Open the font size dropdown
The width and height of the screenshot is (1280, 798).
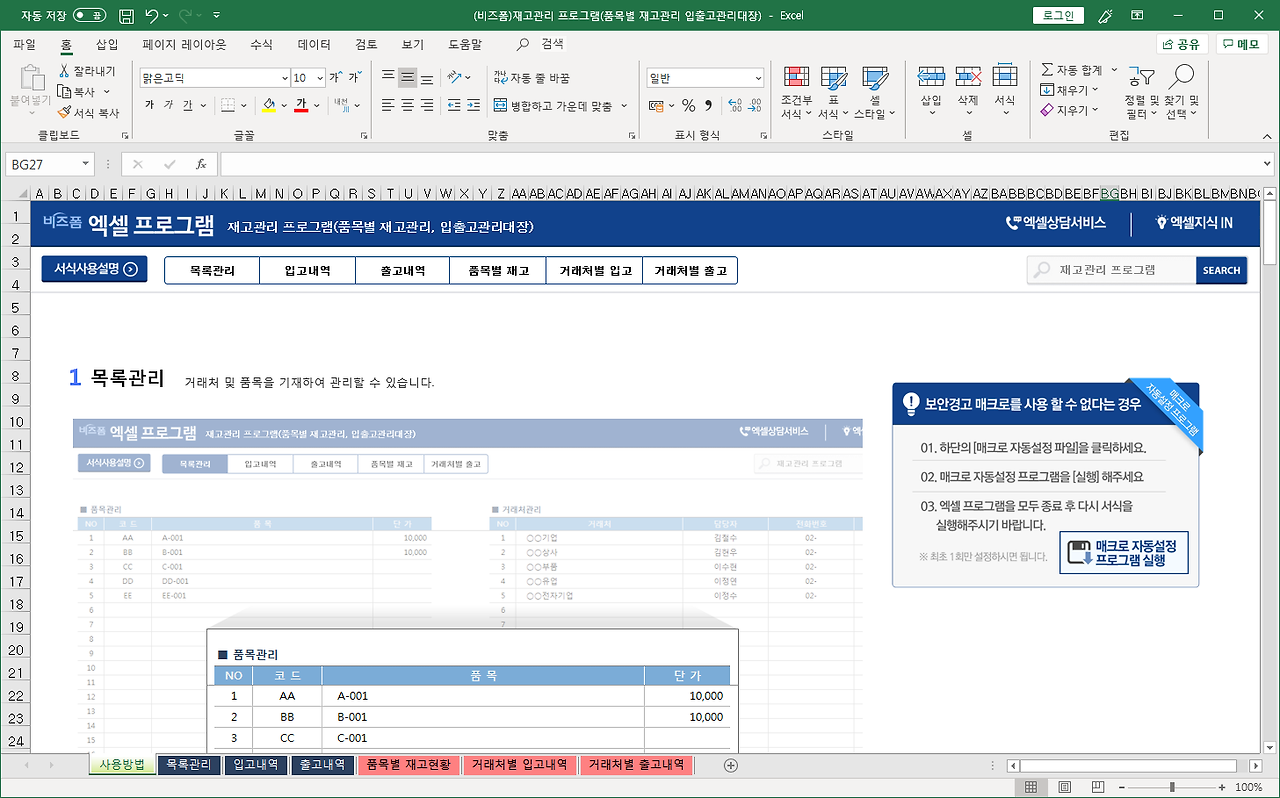pos(320,78)
